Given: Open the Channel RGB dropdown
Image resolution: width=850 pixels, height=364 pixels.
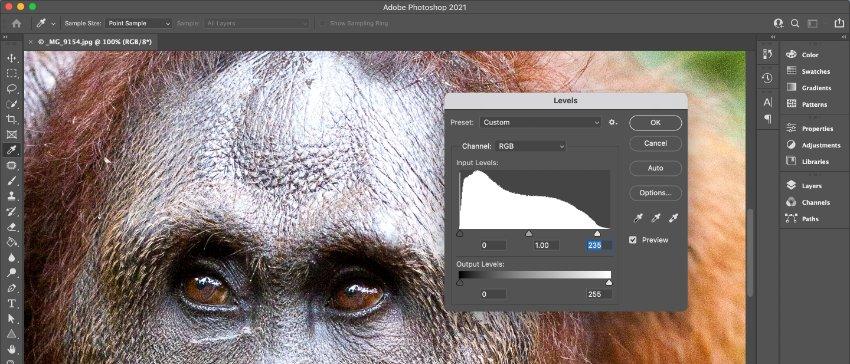Looking at the screenshot, I should pyautogui.click(x=530, y=146).
